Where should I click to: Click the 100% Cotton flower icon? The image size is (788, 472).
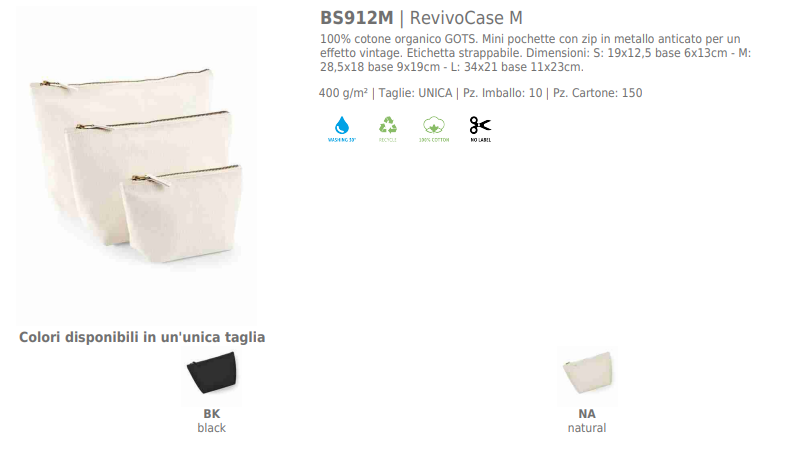[434, 129]
